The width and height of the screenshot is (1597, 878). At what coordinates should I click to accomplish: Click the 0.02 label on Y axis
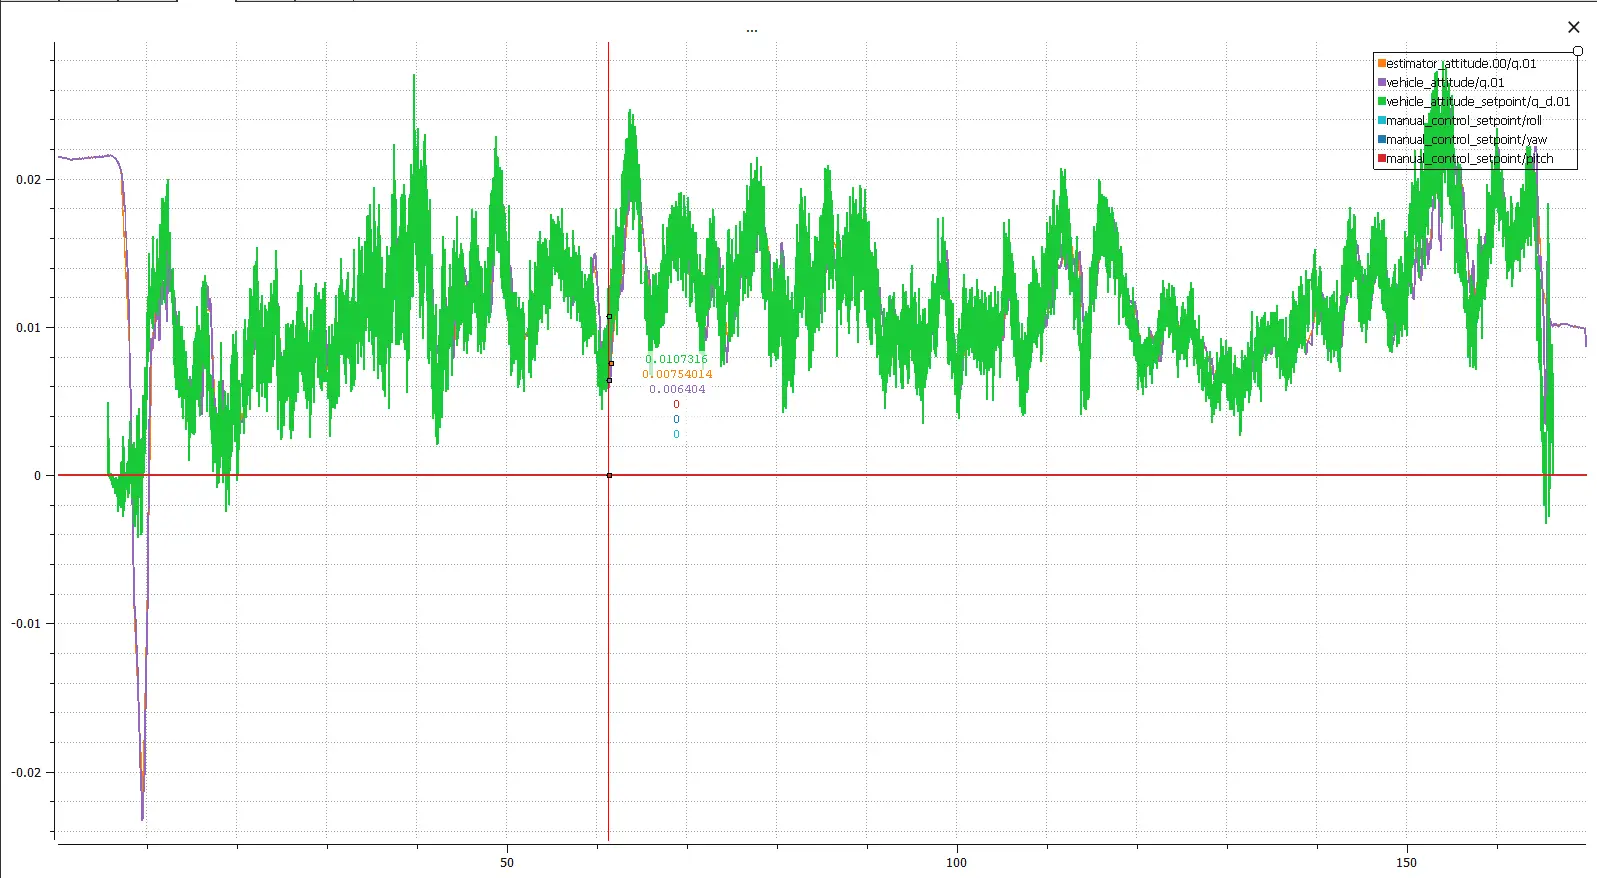click(x=29, y=180)
